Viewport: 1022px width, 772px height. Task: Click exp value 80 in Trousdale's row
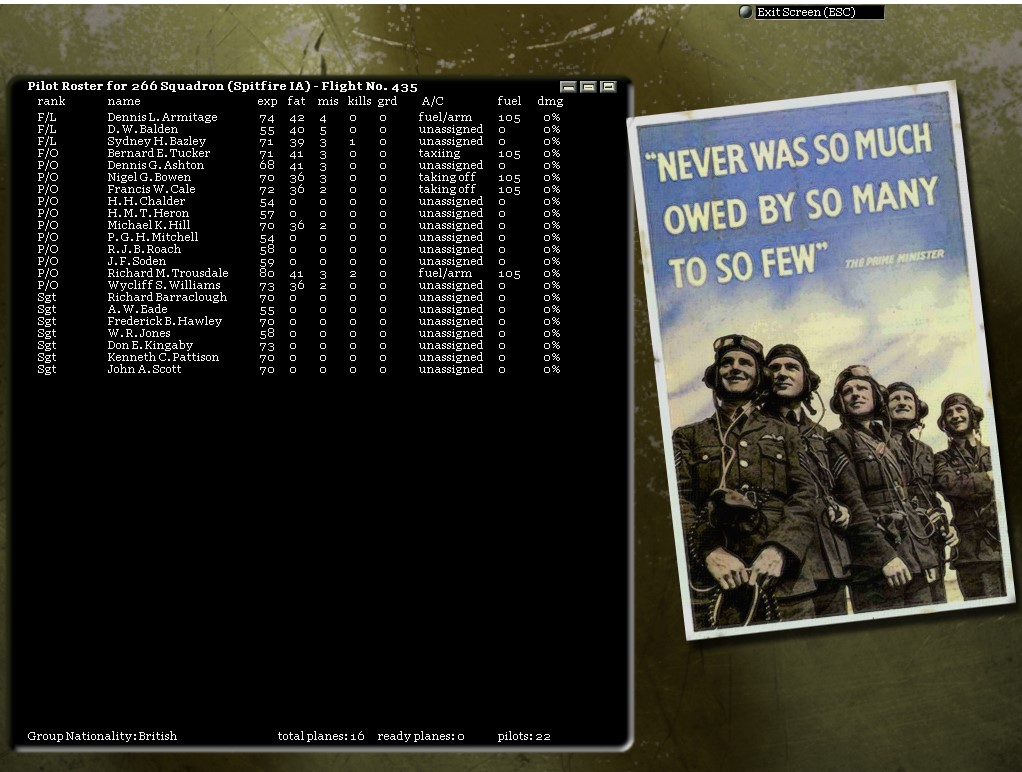(x=267, y=274)
